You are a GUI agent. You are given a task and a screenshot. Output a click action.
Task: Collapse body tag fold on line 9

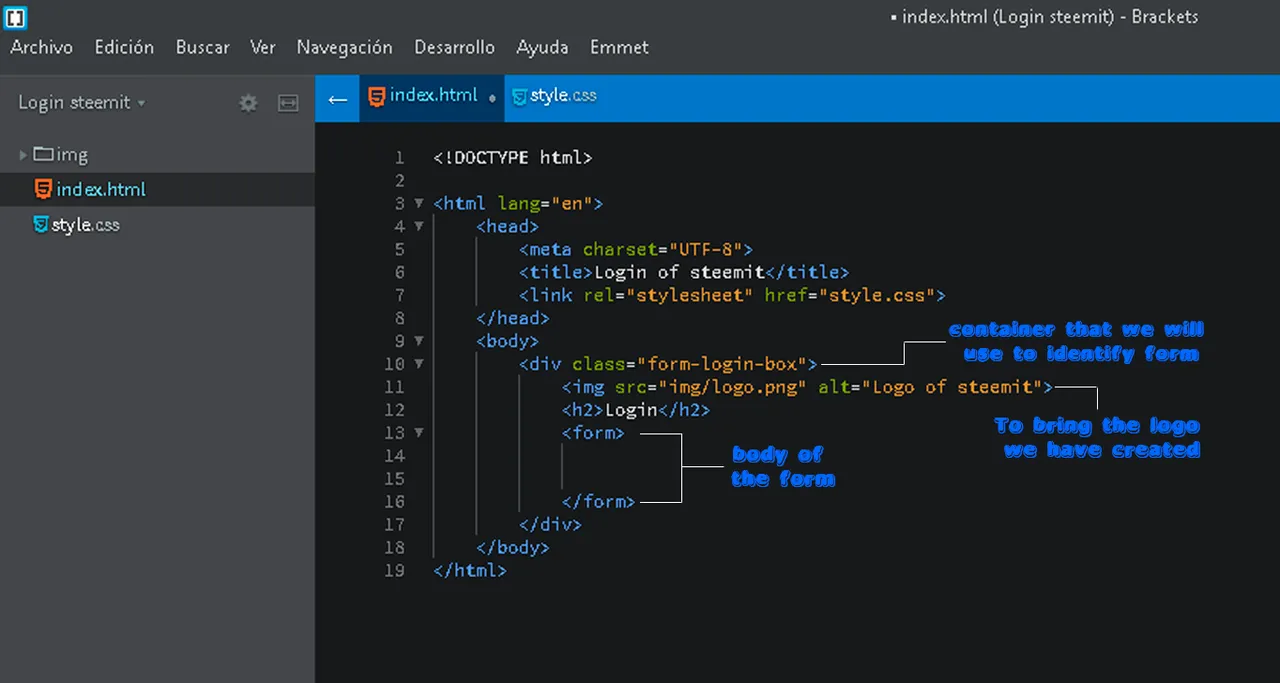point(419,342)
